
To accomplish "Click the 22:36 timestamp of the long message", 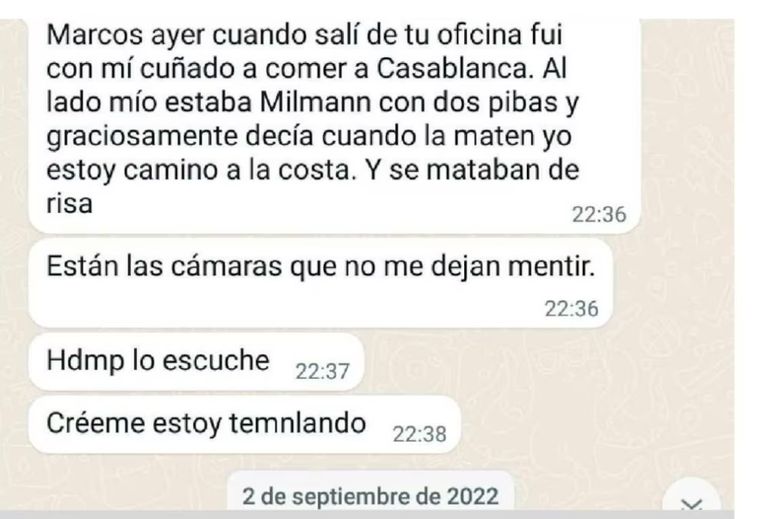I will pyautogui.click(x=599, y=215).
